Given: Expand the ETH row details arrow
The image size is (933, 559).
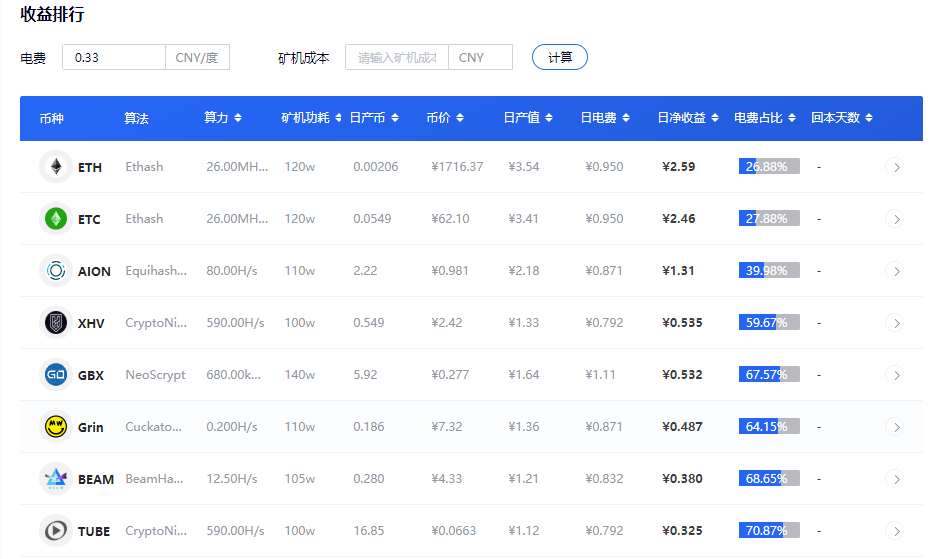Looking at the screenshot, I should pyautogui.click(x=895, y=167).
